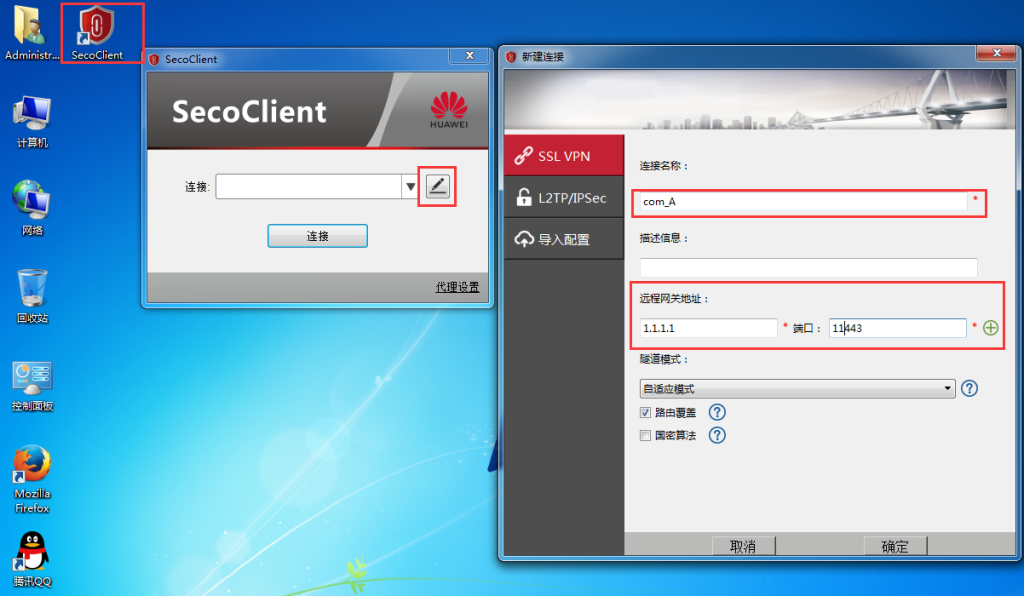The width and height of the screenshot is (1024, 596).
Task: Click the 确定 button
Action: (895, 546)
